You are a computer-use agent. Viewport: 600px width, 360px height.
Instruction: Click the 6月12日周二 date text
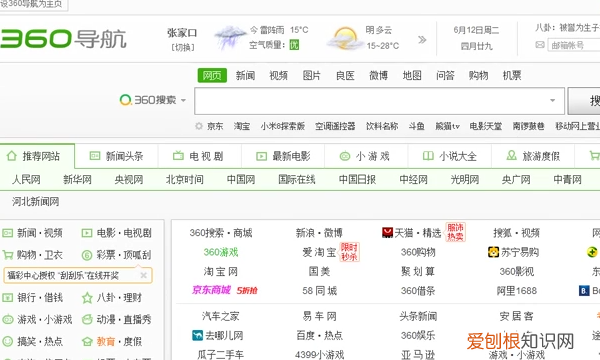pyautogui.click(x=476, y=30)
